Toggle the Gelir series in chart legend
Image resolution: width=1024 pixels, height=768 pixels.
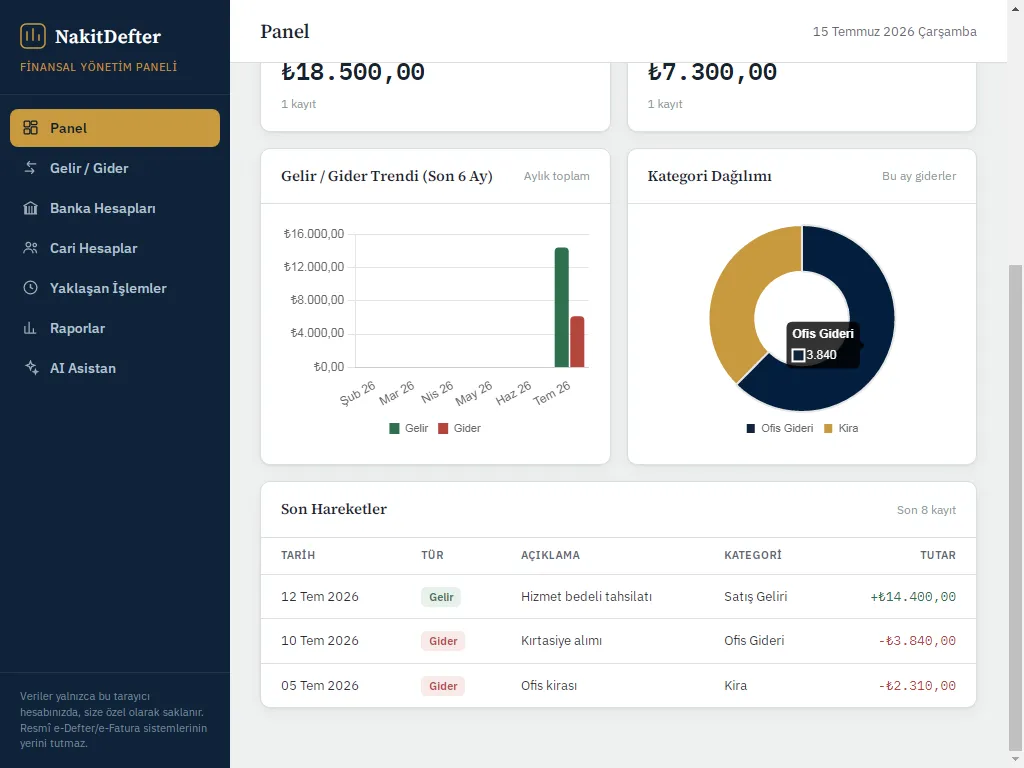pyautogui.click(x=408, y=428)
